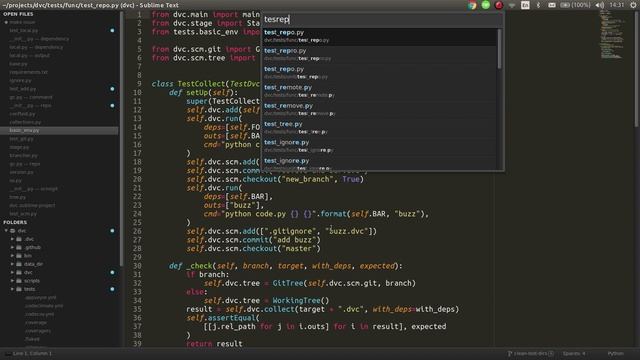Click the green round tray indicator icon

486,5
